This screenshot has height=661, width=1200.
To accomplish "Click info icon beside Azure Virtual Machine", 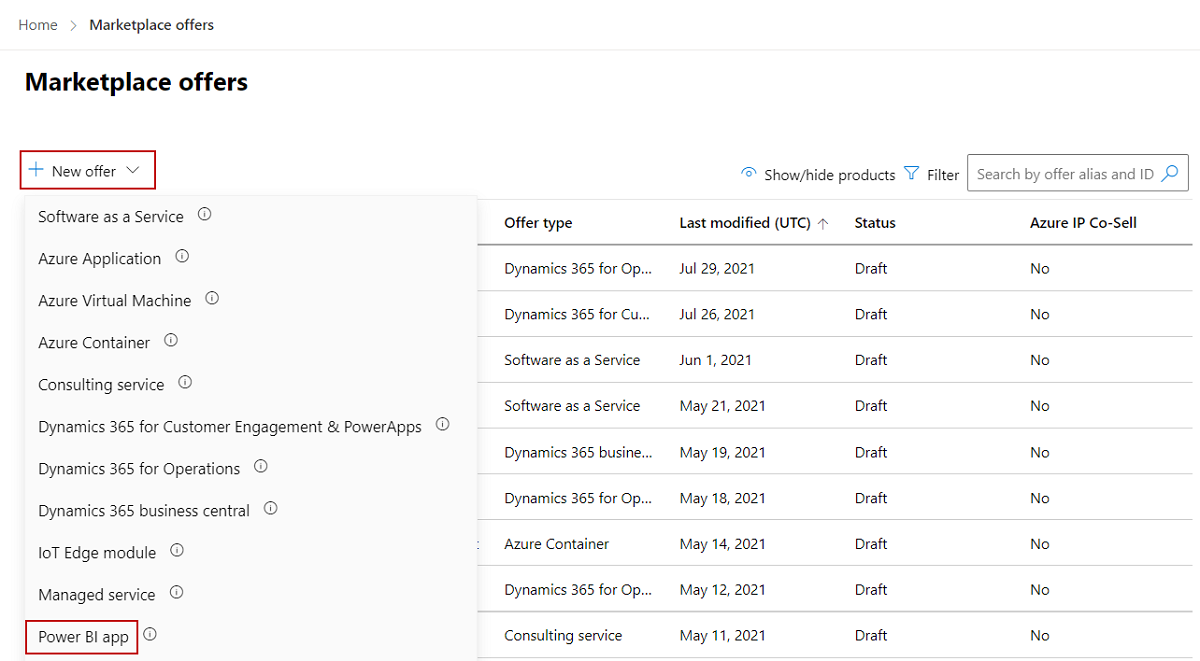I will tap(212, 298).
